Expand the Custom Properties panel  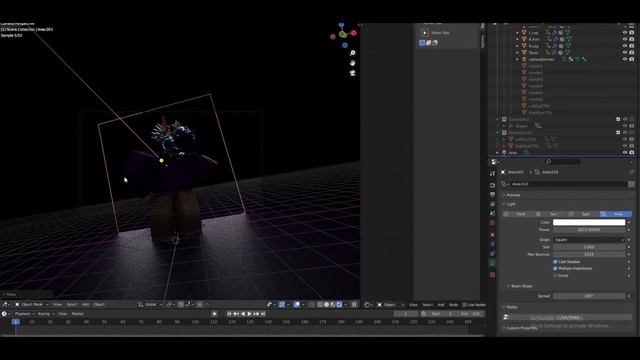521,328
